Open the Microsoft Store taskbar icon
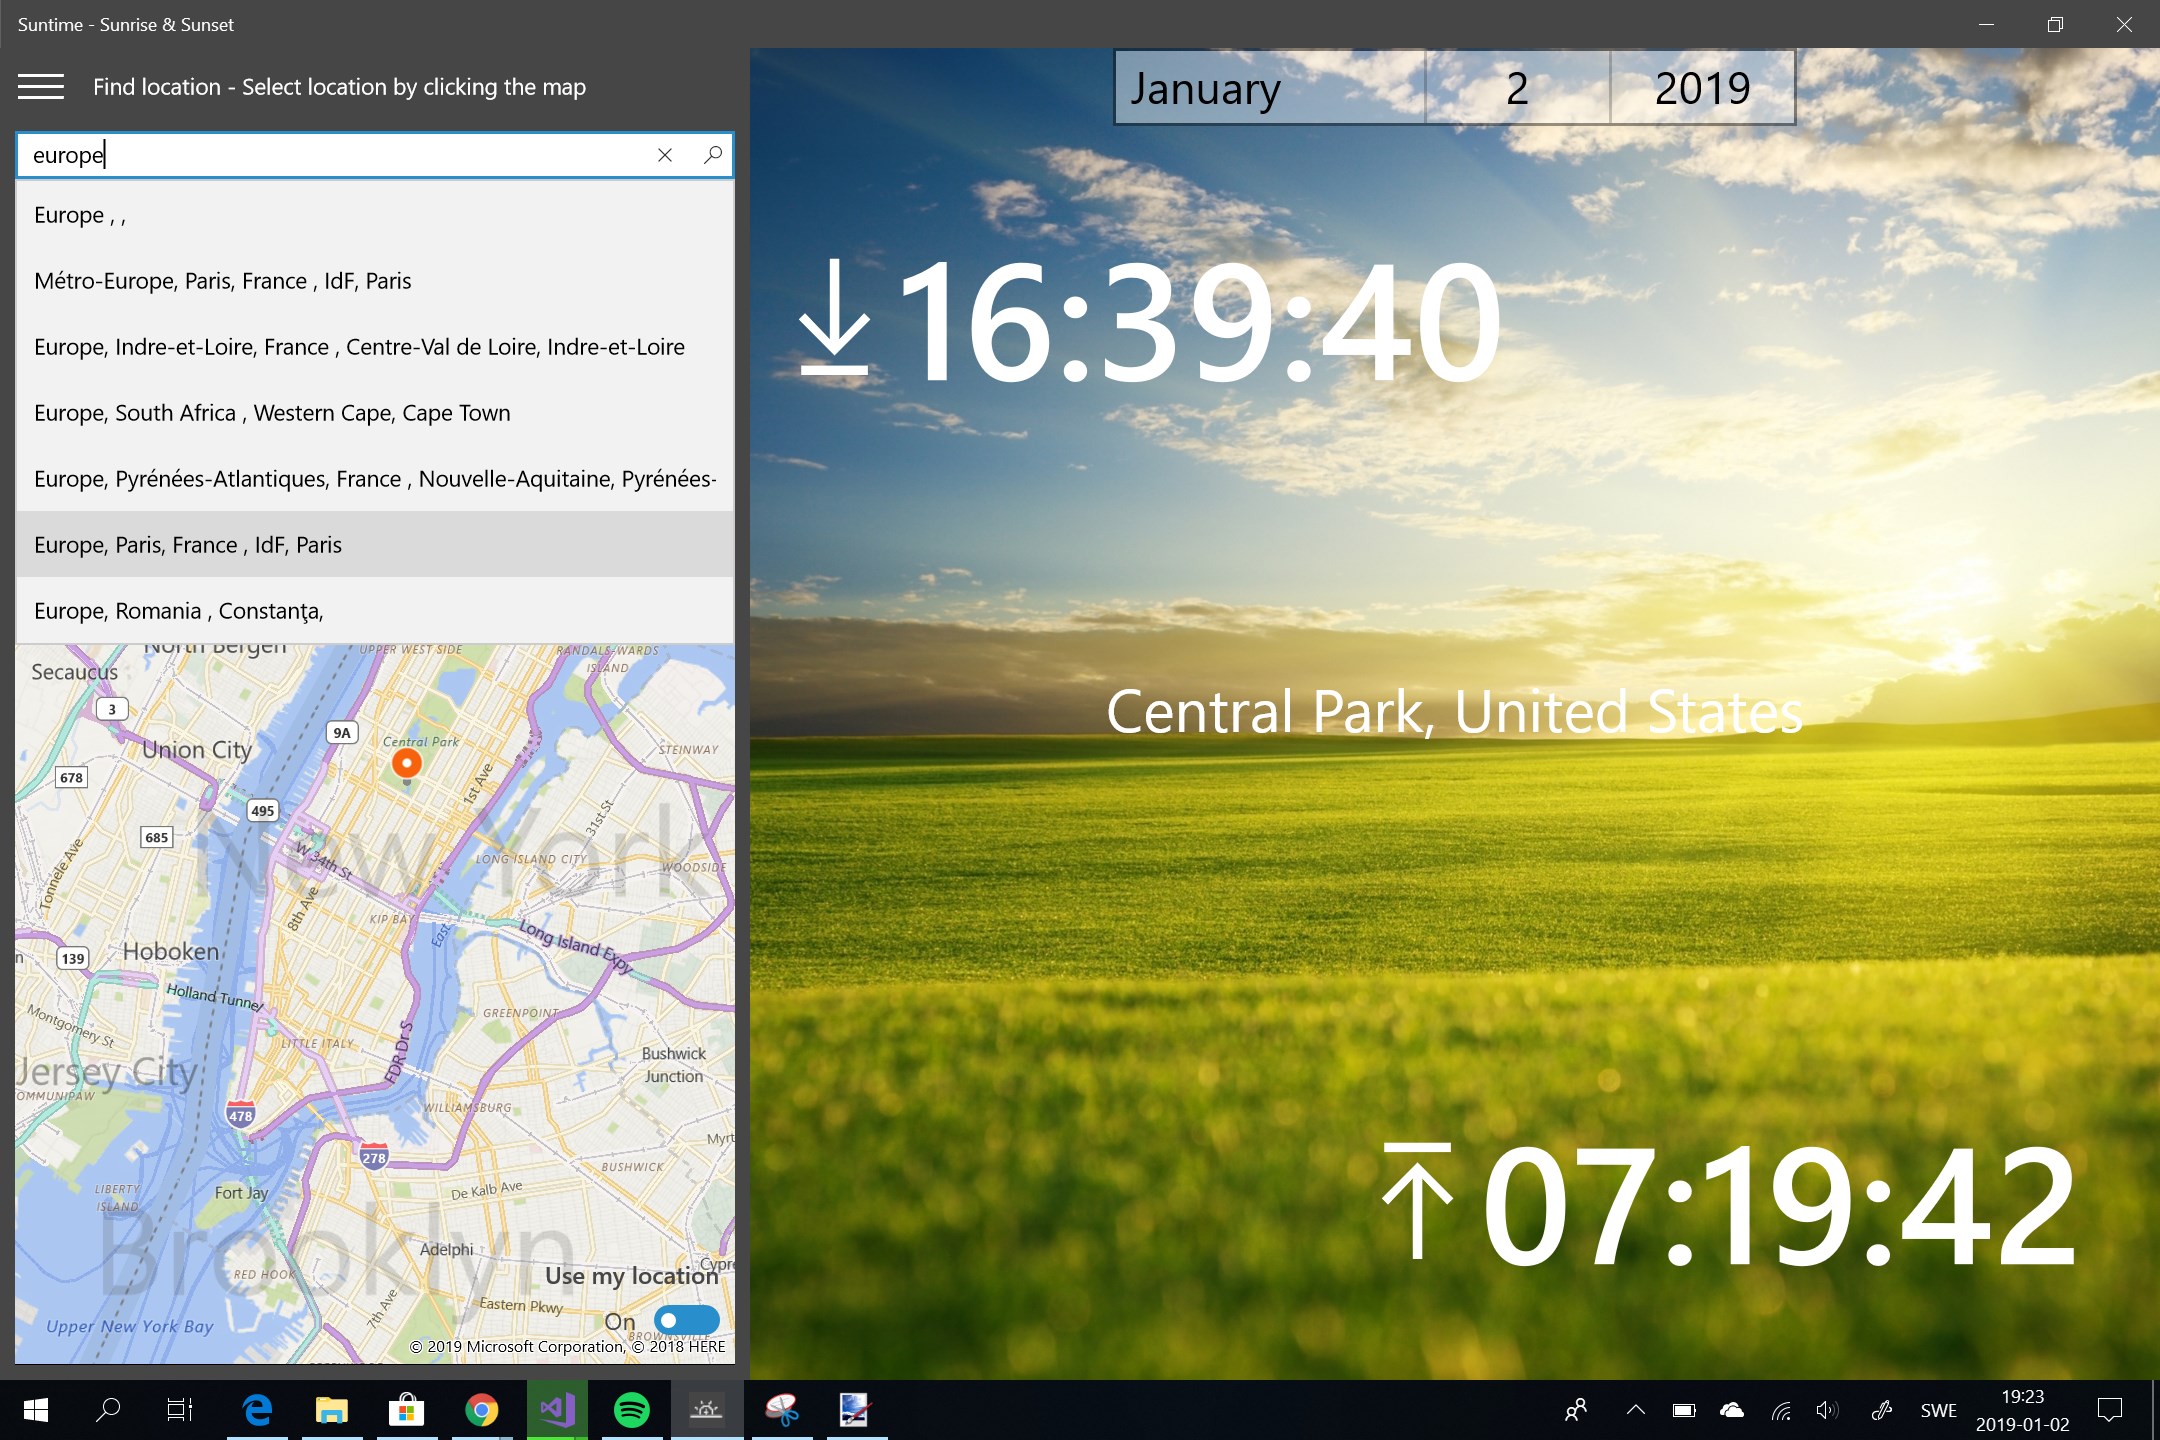2160x1440 pixels. point(406,1410)
